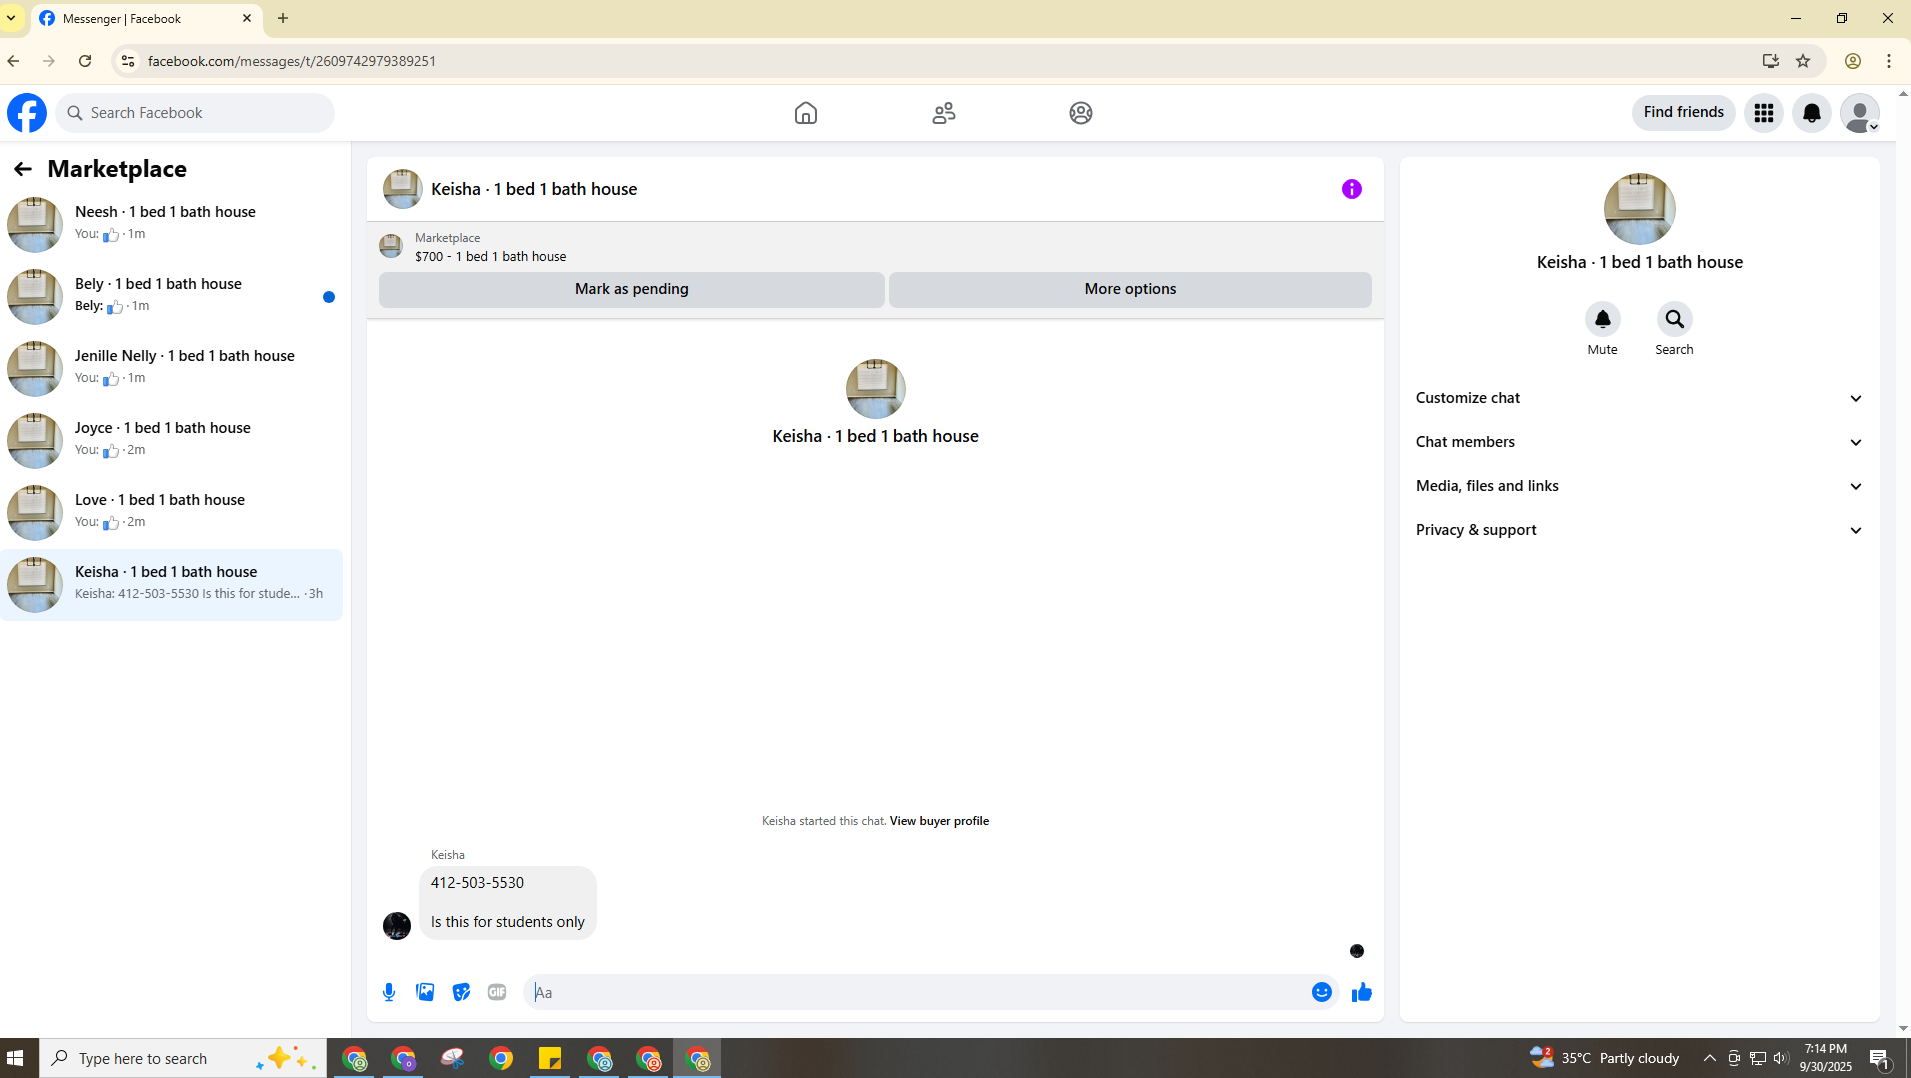This screenshot has height=1078, width=1911.
Task: Expand the Chat members section
Action: click(1640, 442)
